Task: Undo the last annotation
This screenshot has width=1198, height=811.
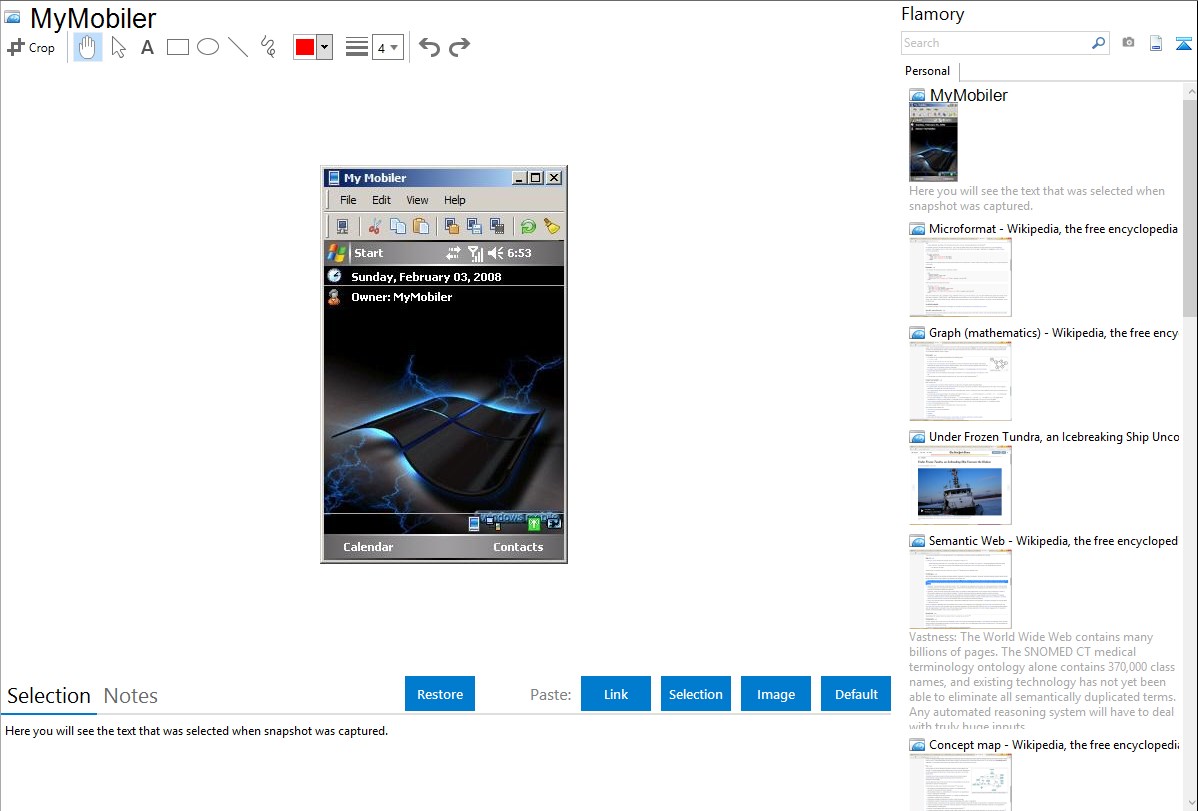Action: (x=429, y=47)
